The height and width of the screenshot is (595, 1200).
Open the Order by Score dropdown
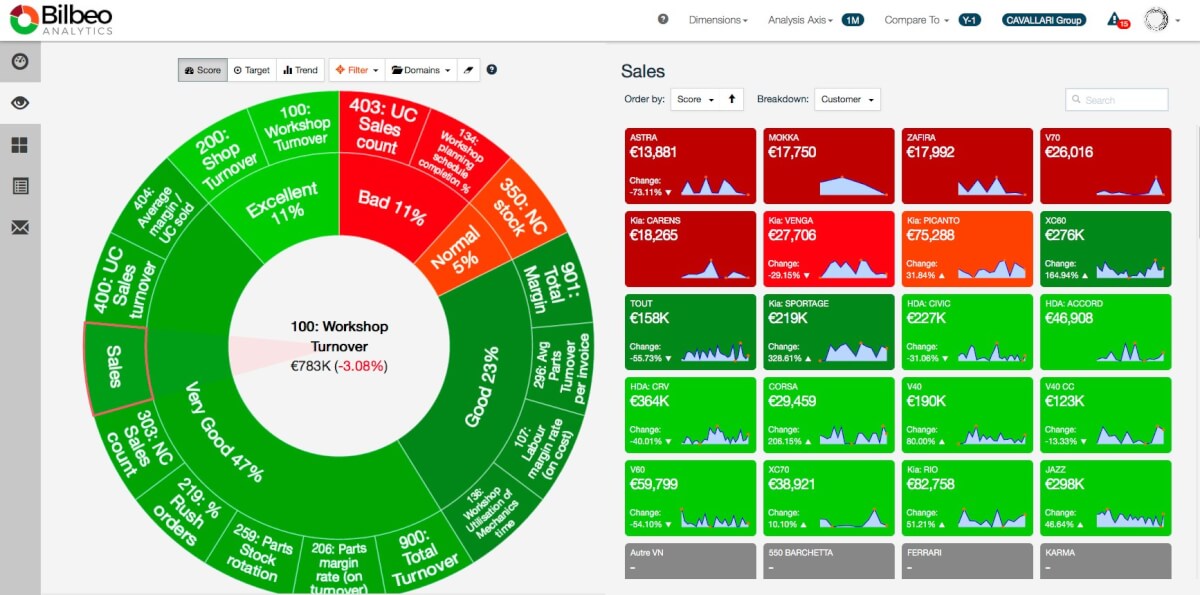click(695, 99)
